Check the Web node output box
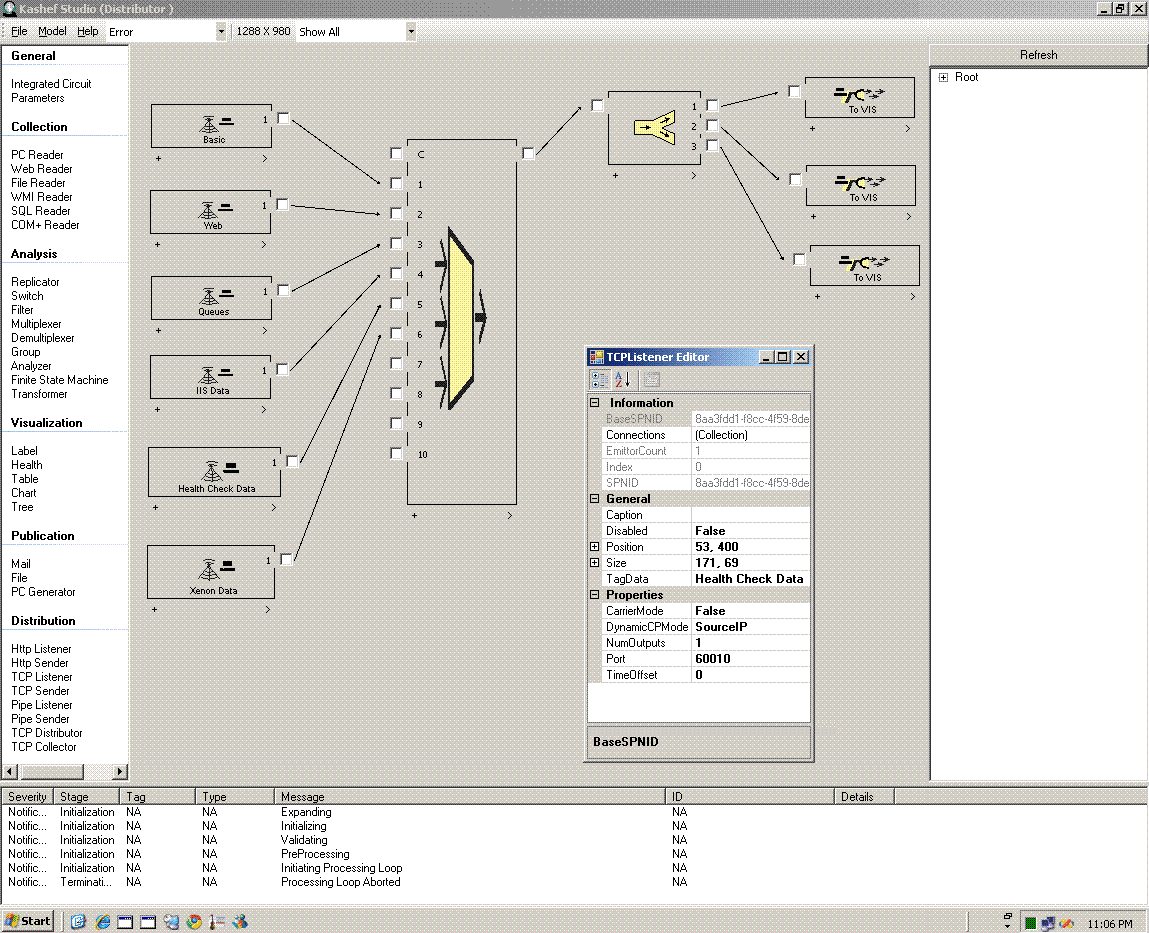 tap(283, 205)
